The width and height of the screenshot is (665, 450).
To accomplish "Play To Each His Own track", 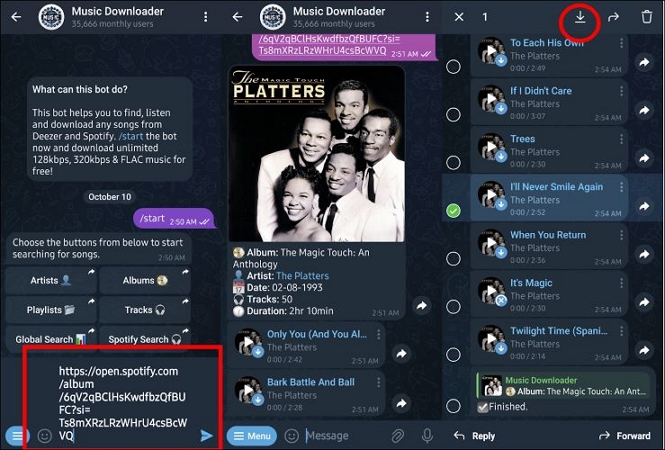I will [x=491, y=50].
